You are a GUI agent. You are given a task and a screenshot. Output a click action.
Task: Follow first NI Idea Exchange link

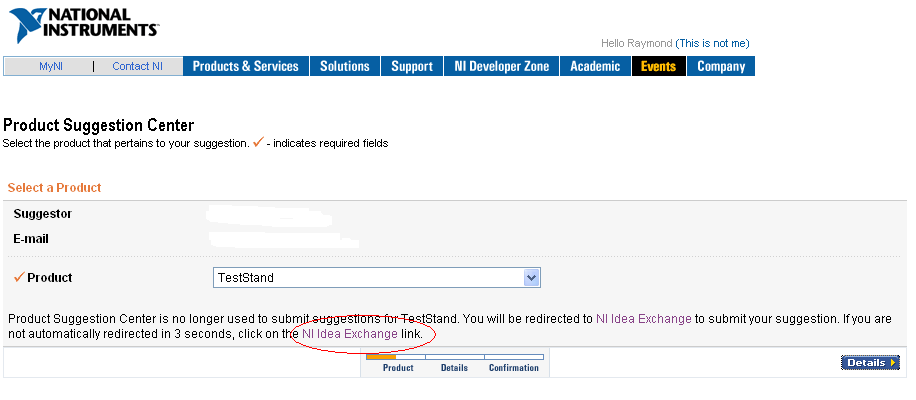click(644, 319)
